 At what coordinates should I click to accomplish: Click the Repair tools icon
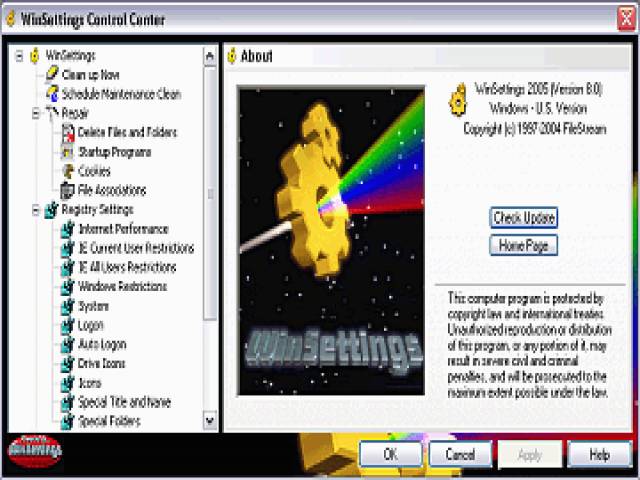click(52, 113)
